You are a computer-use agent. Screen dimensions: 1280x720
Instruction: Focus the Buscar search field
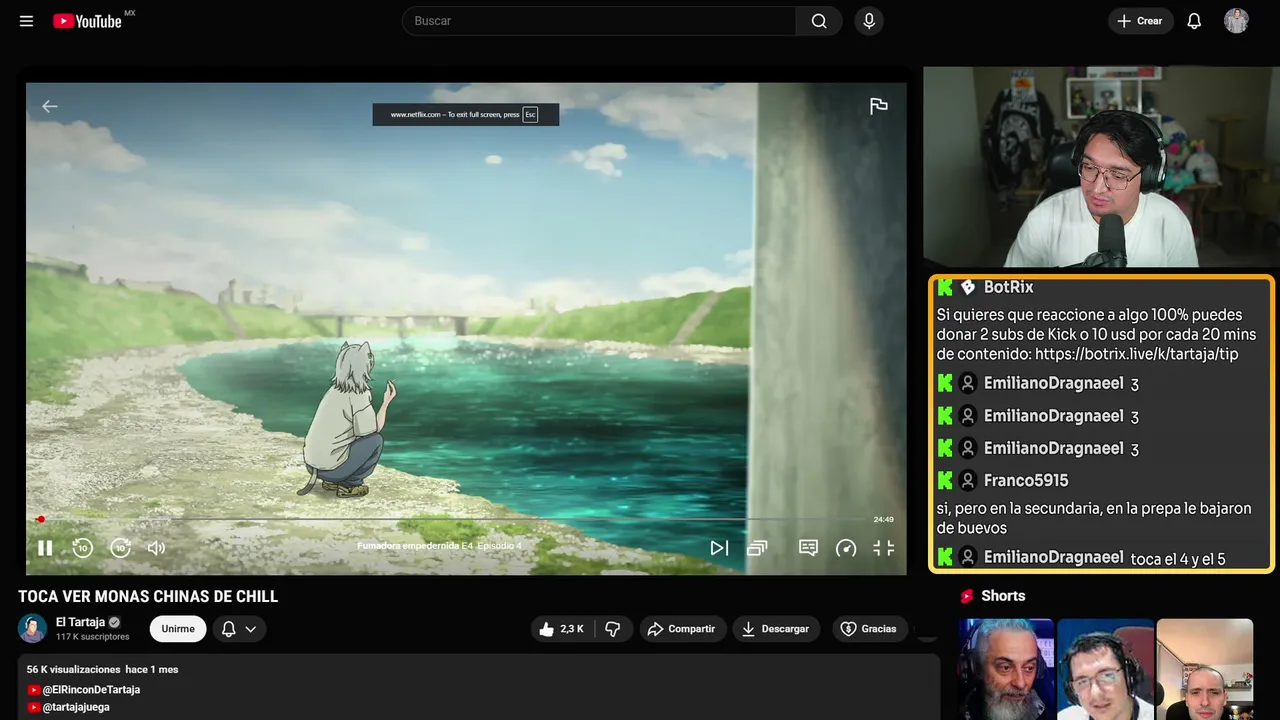tap(599, 21)
